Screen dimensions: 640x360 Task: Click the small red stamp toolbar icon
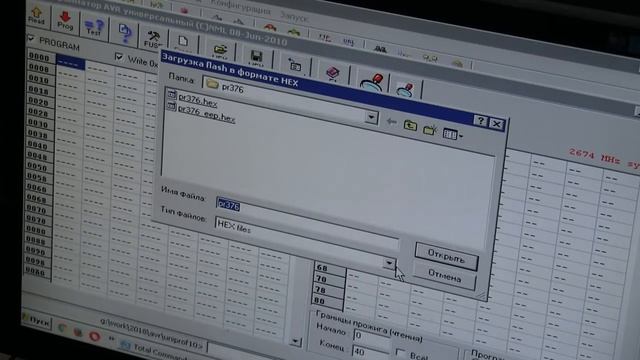pyautogui.click(x=405, y=89)
